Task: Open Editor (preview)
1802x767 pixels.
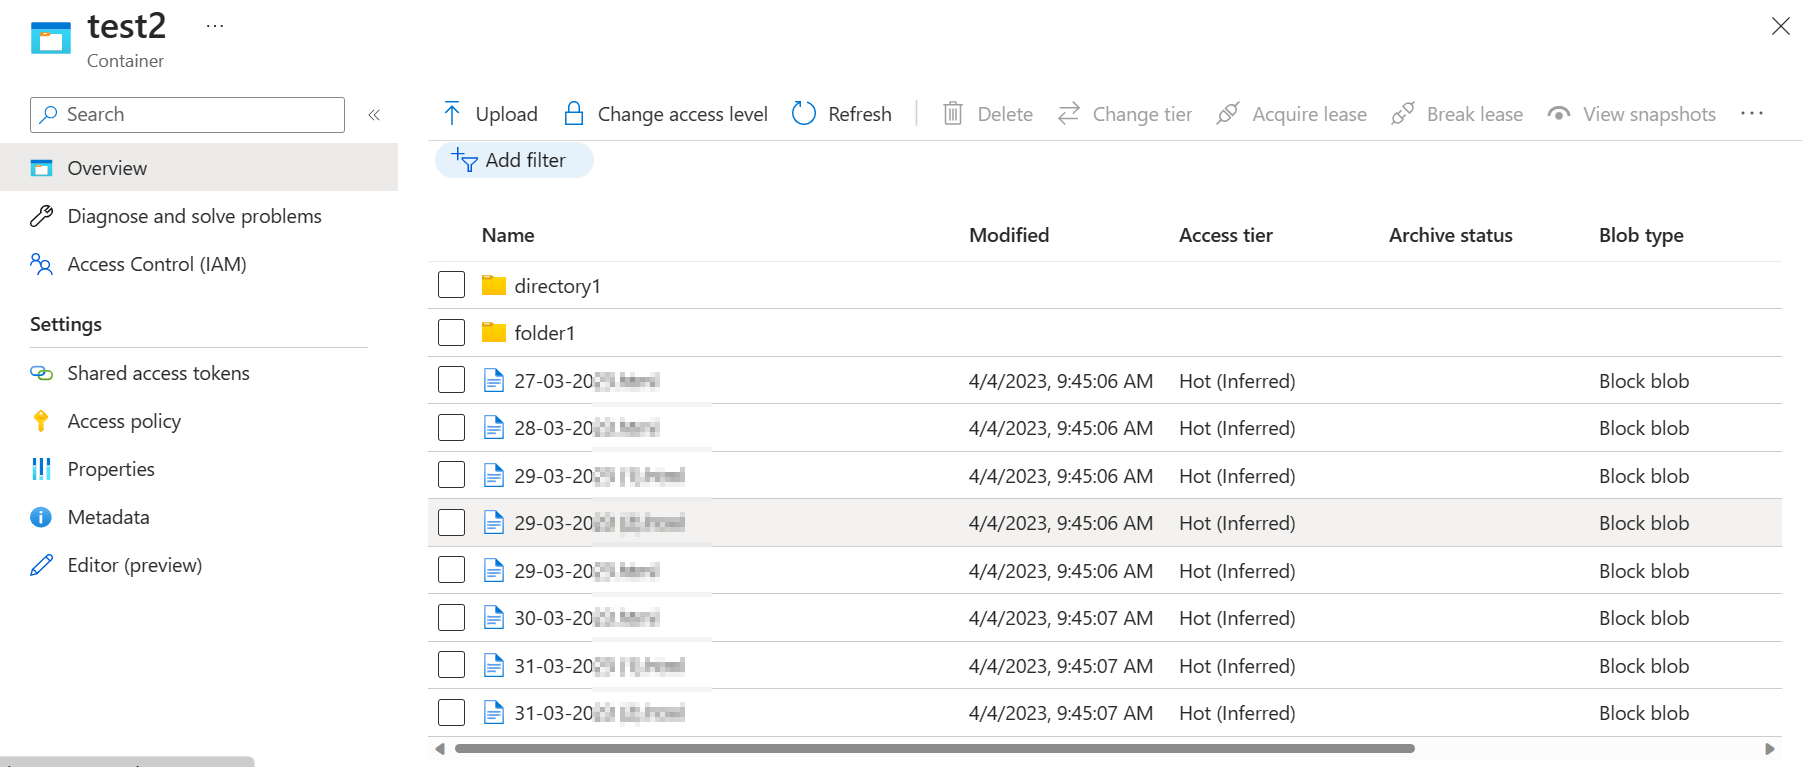Action: click(134, 565)
